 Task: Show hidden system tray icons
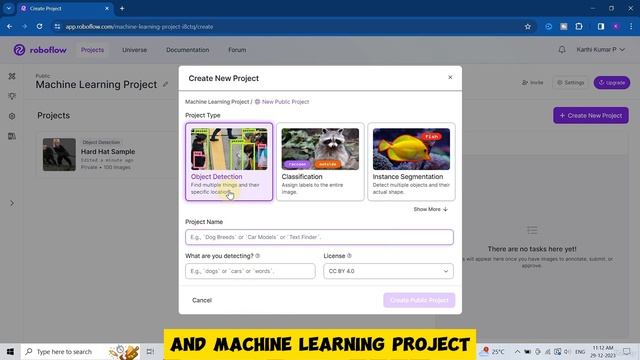tap(517, 351)
